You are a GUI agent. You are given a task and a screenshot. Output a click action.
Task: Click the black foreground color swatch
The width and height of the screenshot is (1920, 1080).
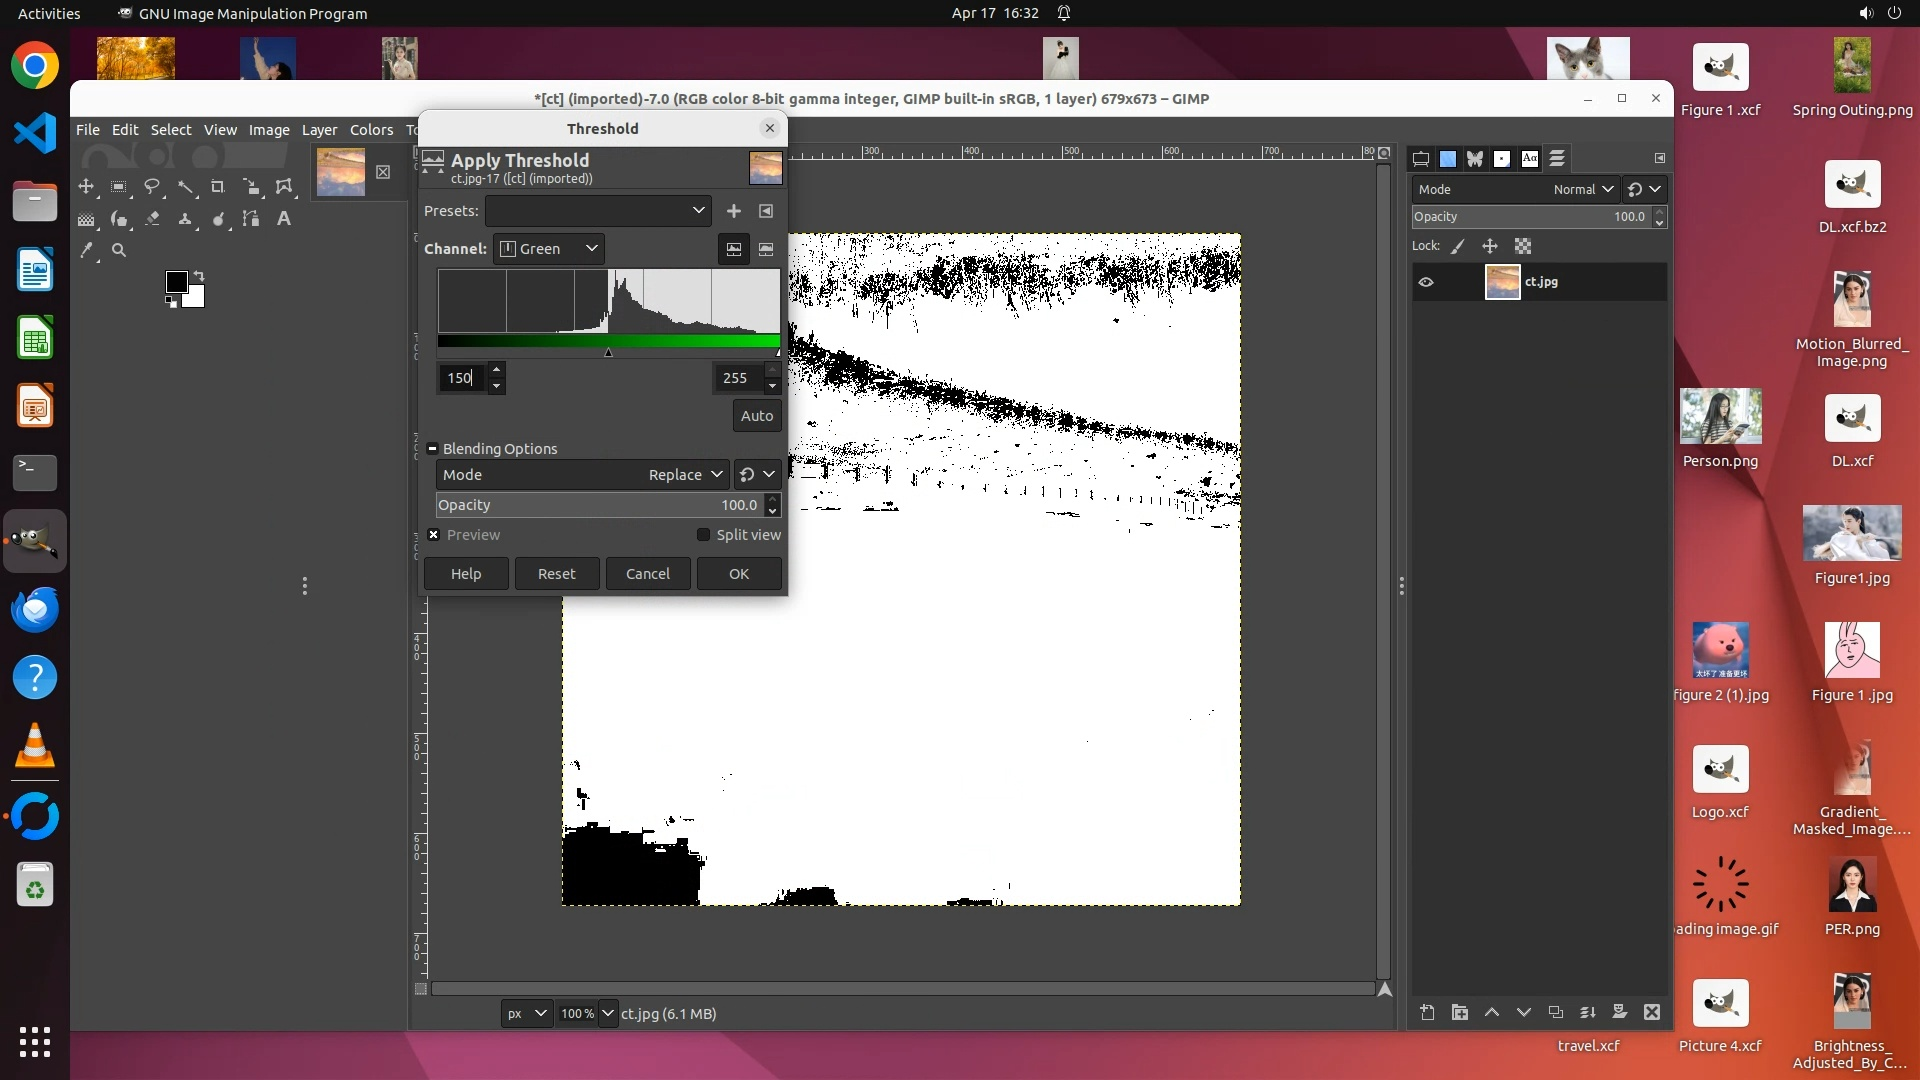[x=176, y=282]
